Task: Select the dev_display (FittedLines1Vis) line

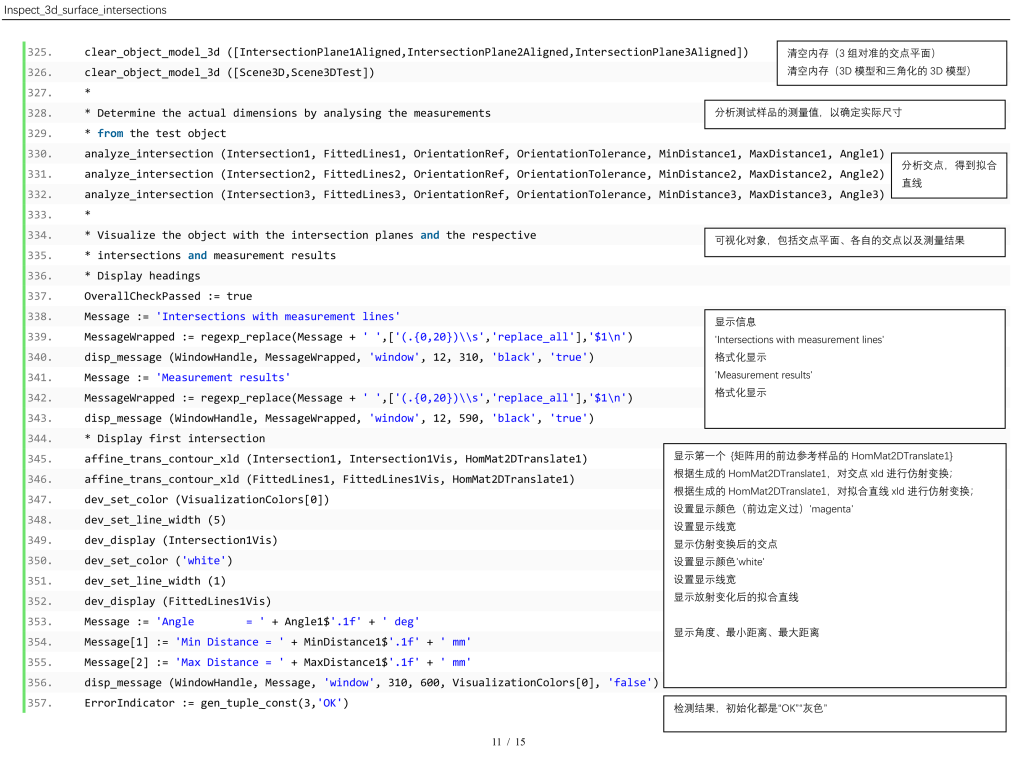Action: click(x=177, y=601)
